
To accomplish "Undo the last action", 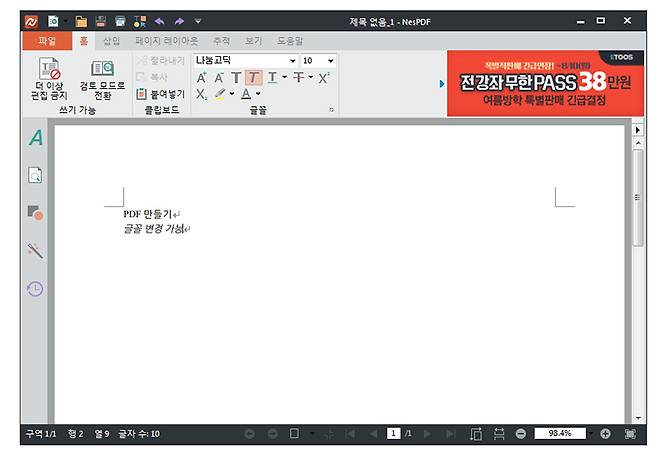I will (x=159, y=21).
